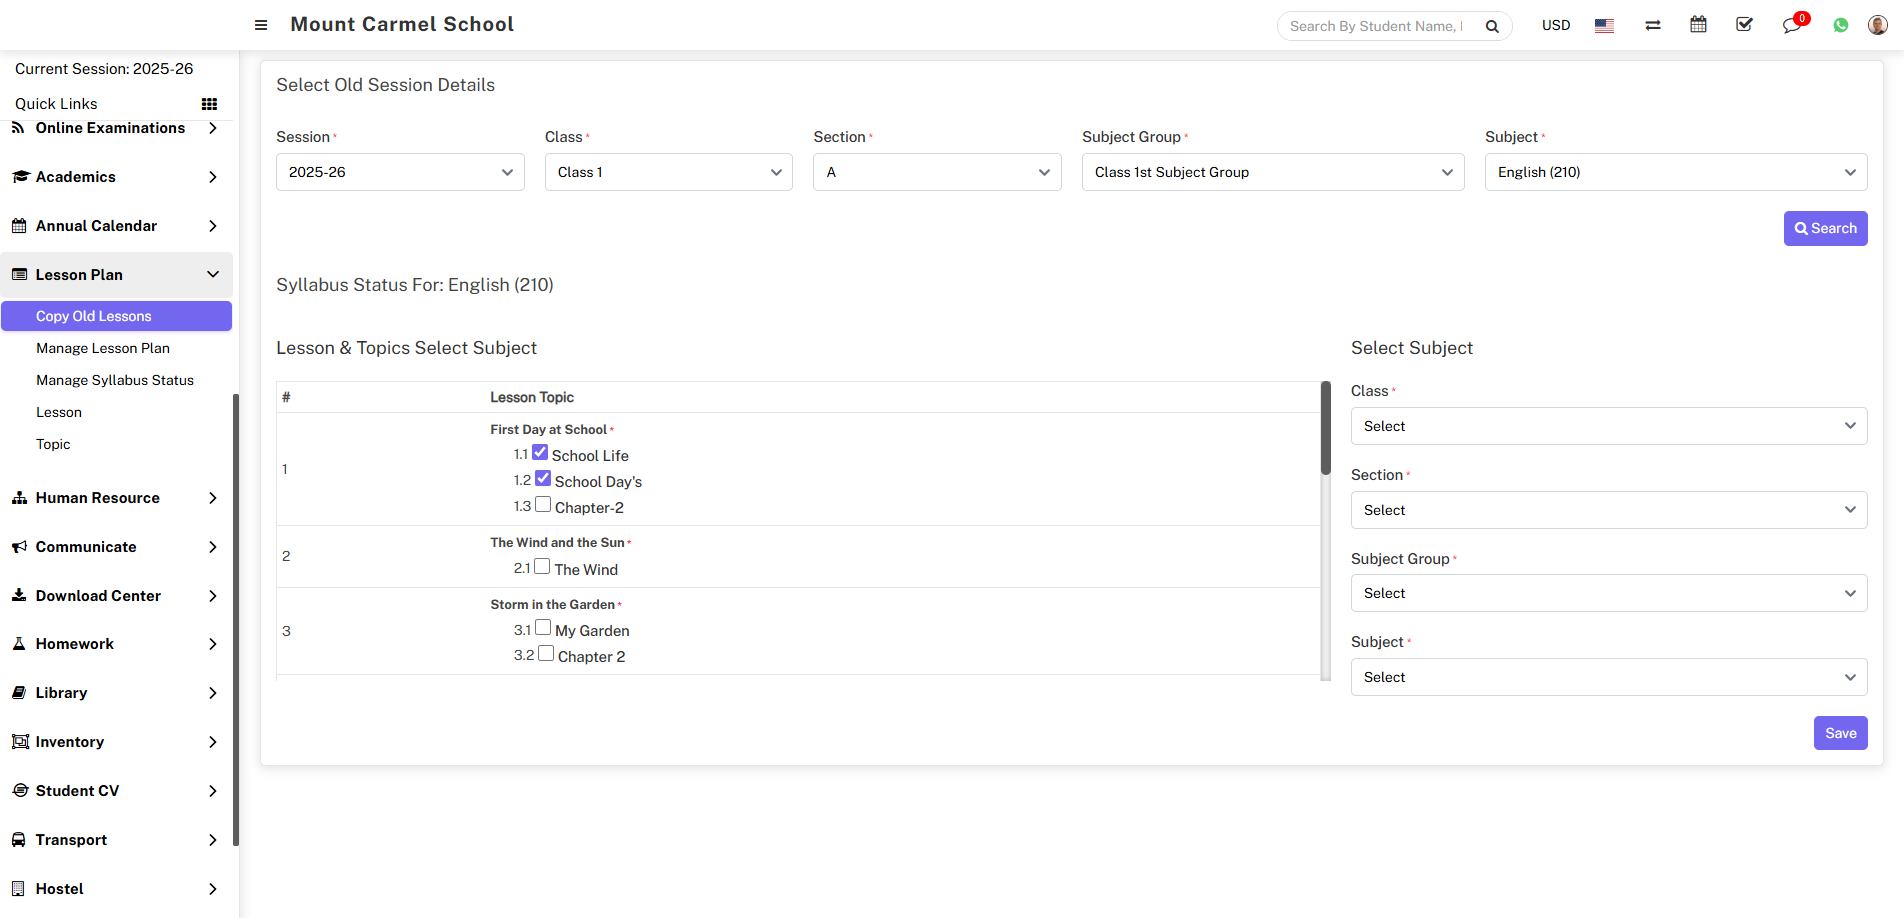1904x918 pixels.
Task: Open the calendar icon in top bar
Action: coord(1698,25)
